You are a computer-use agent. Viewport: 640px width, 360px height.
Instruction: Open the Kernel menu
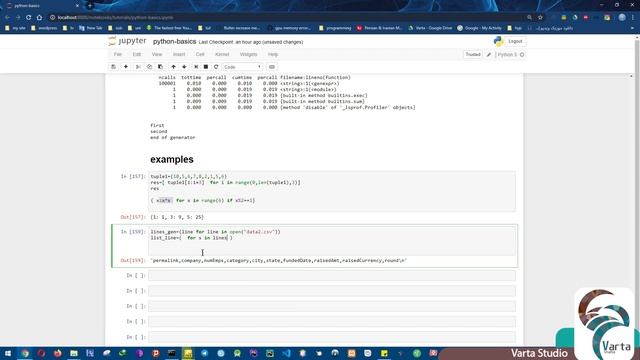click(222, 54)
